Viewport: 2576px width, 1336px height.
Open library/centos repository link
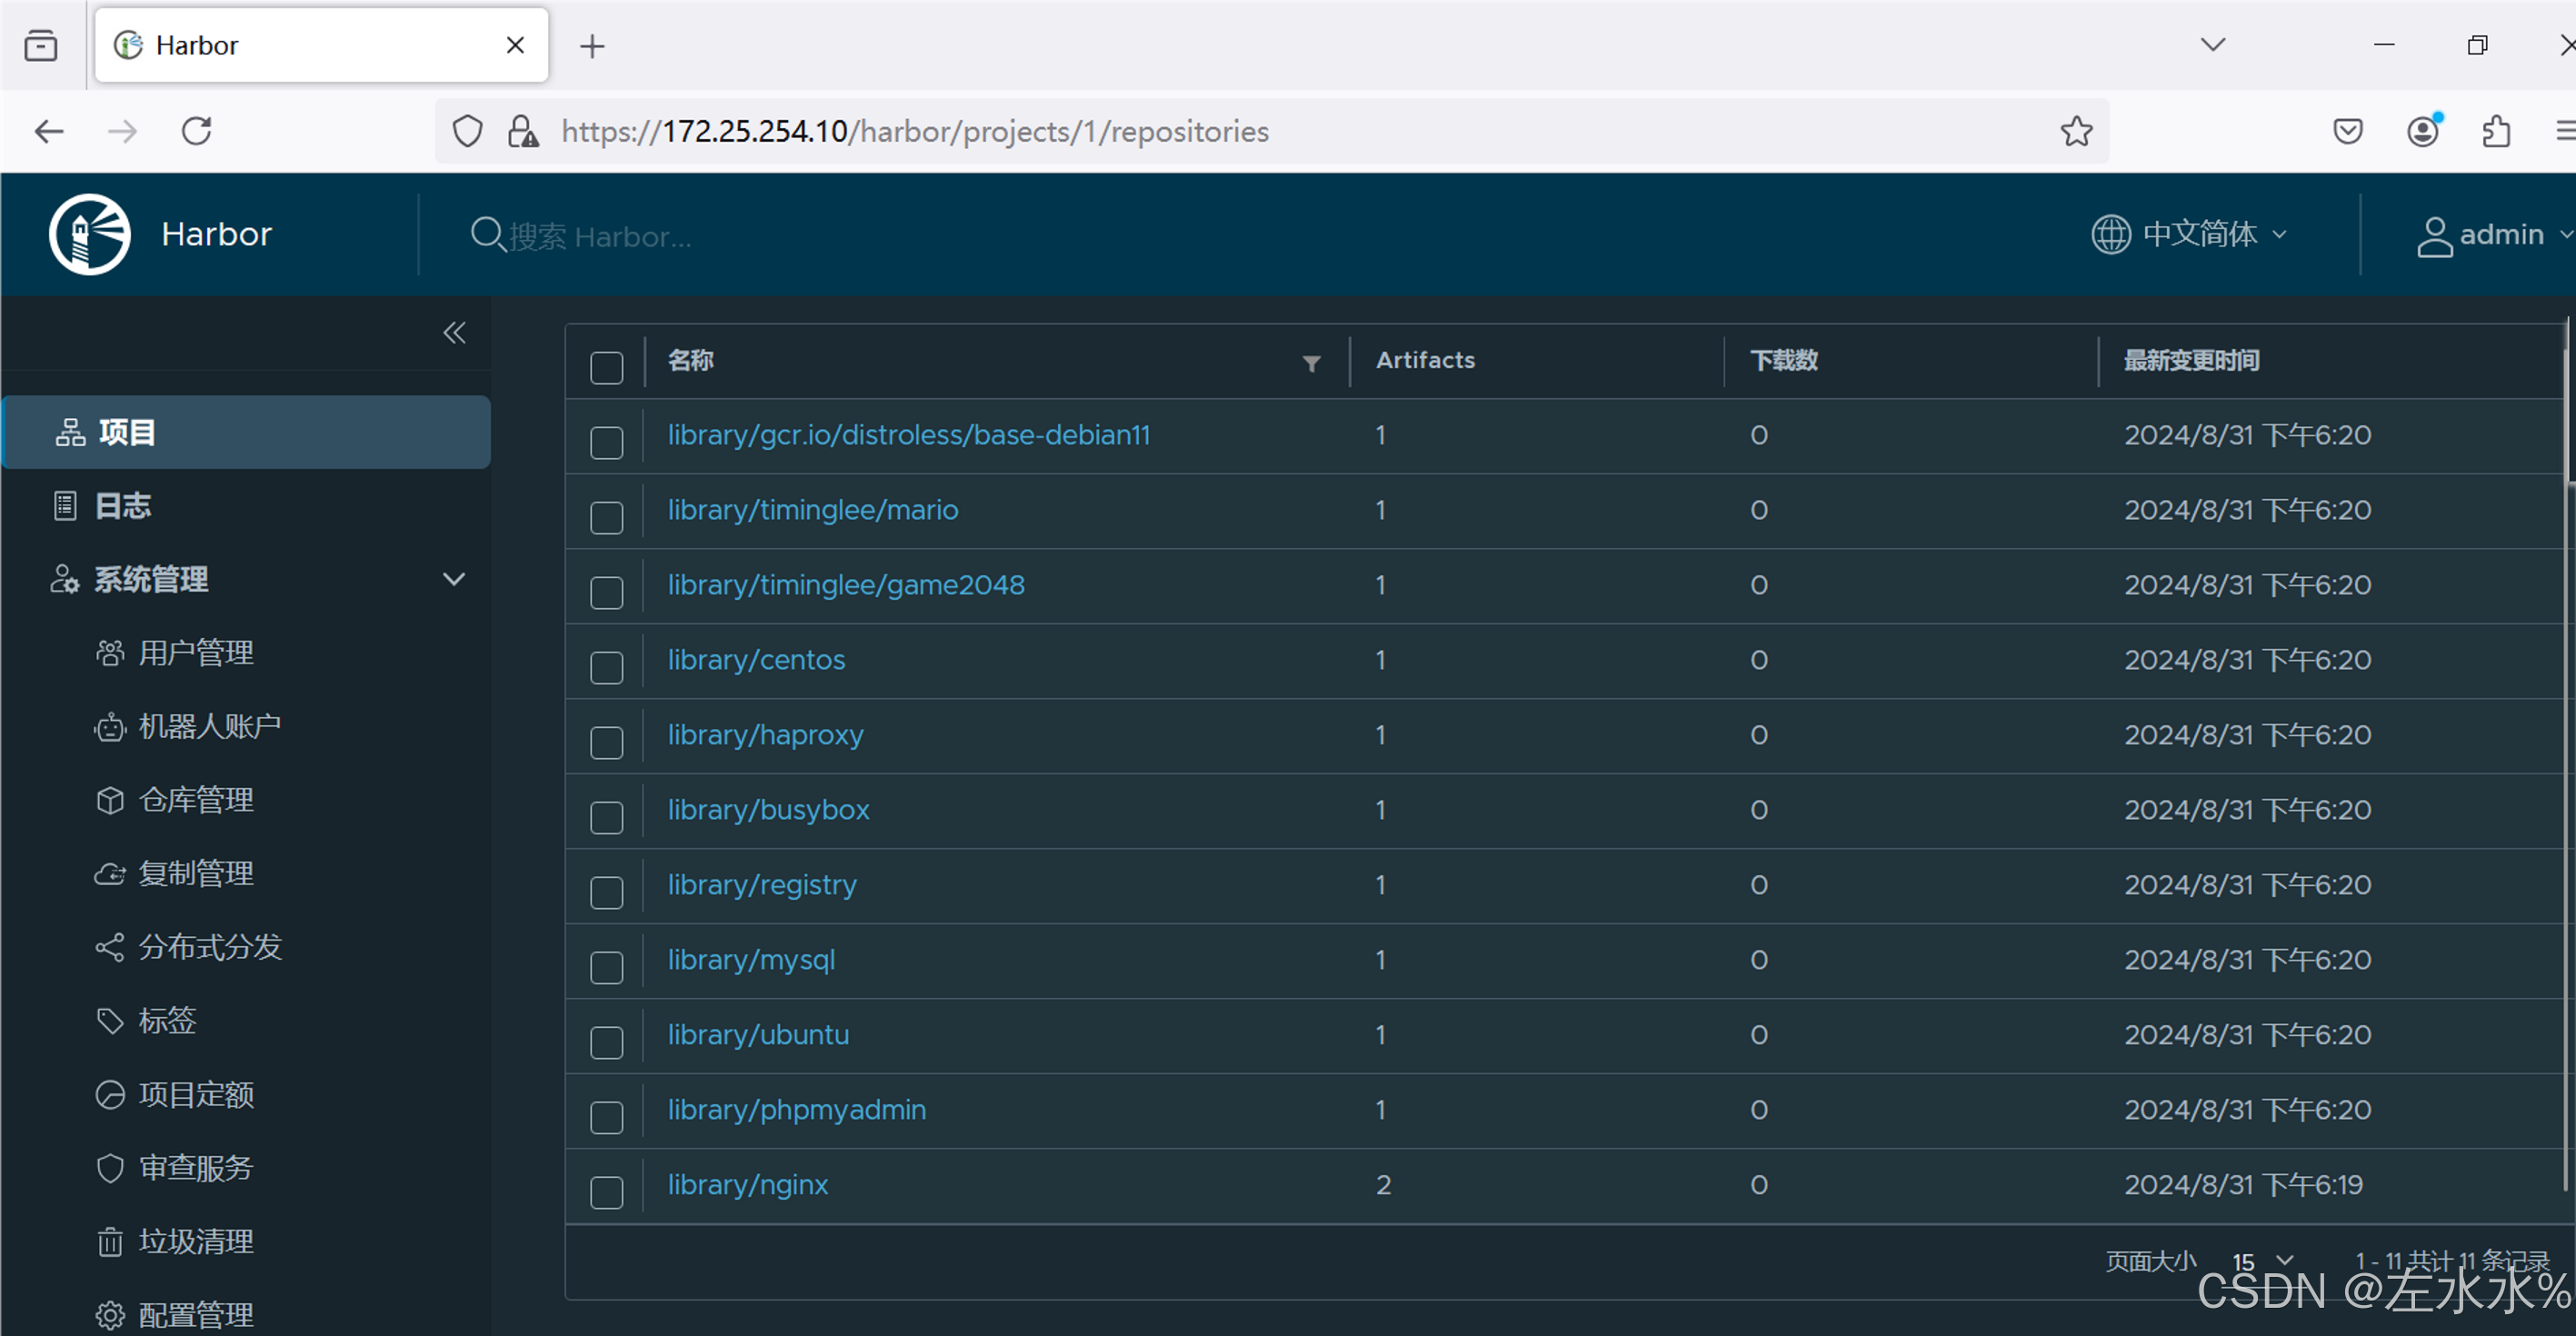tap(756, 660)
